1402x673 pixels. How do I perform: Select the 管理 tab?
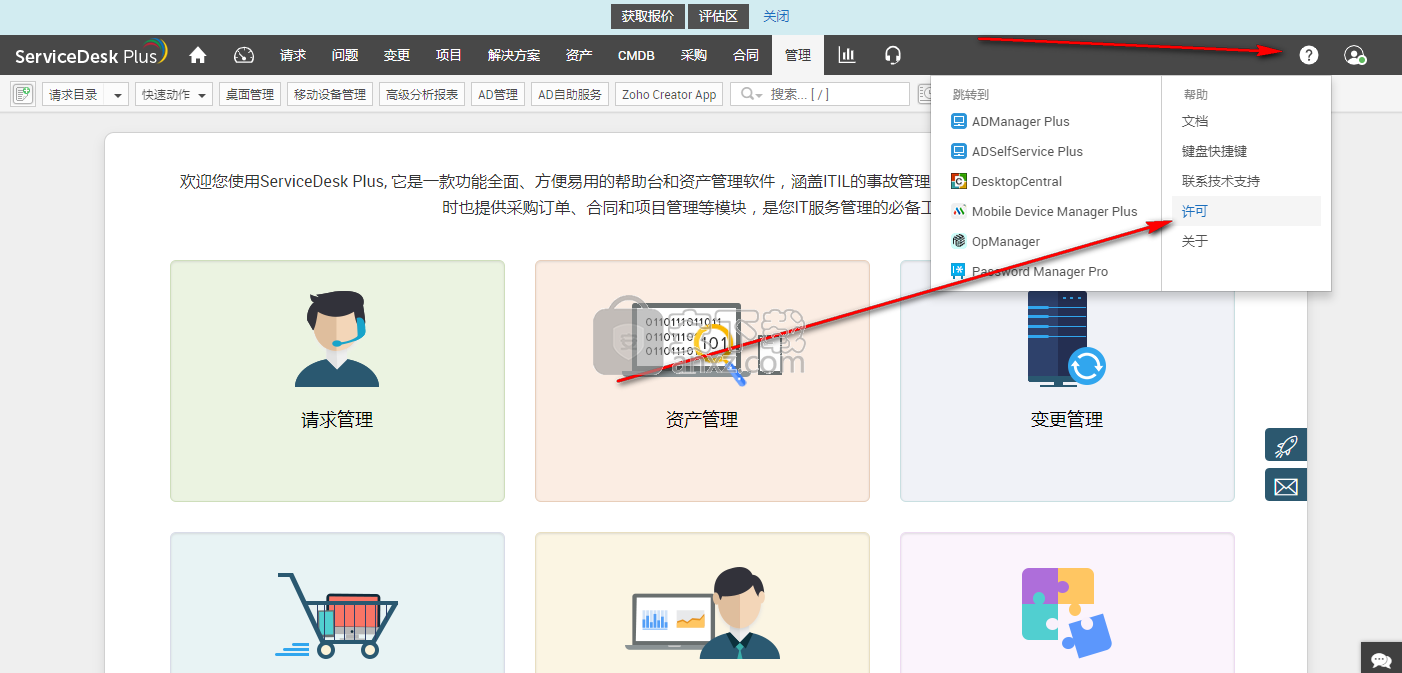pos(798,55)
